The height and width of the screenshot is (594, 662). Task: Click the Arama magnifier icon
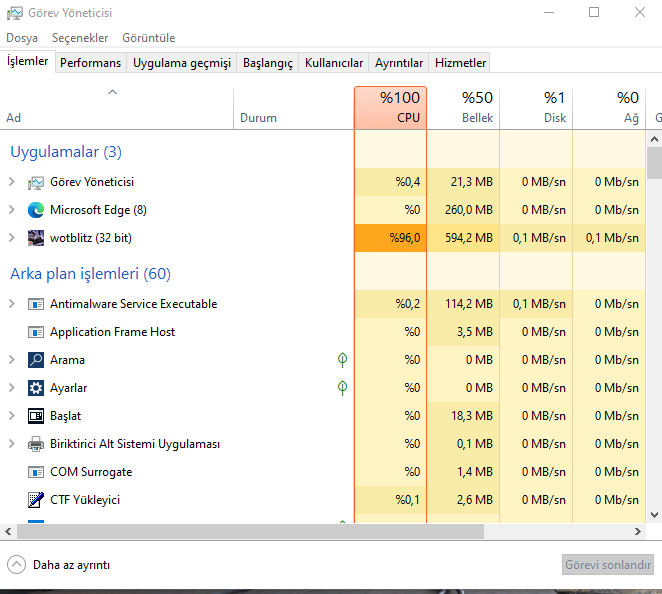point(36,360)
